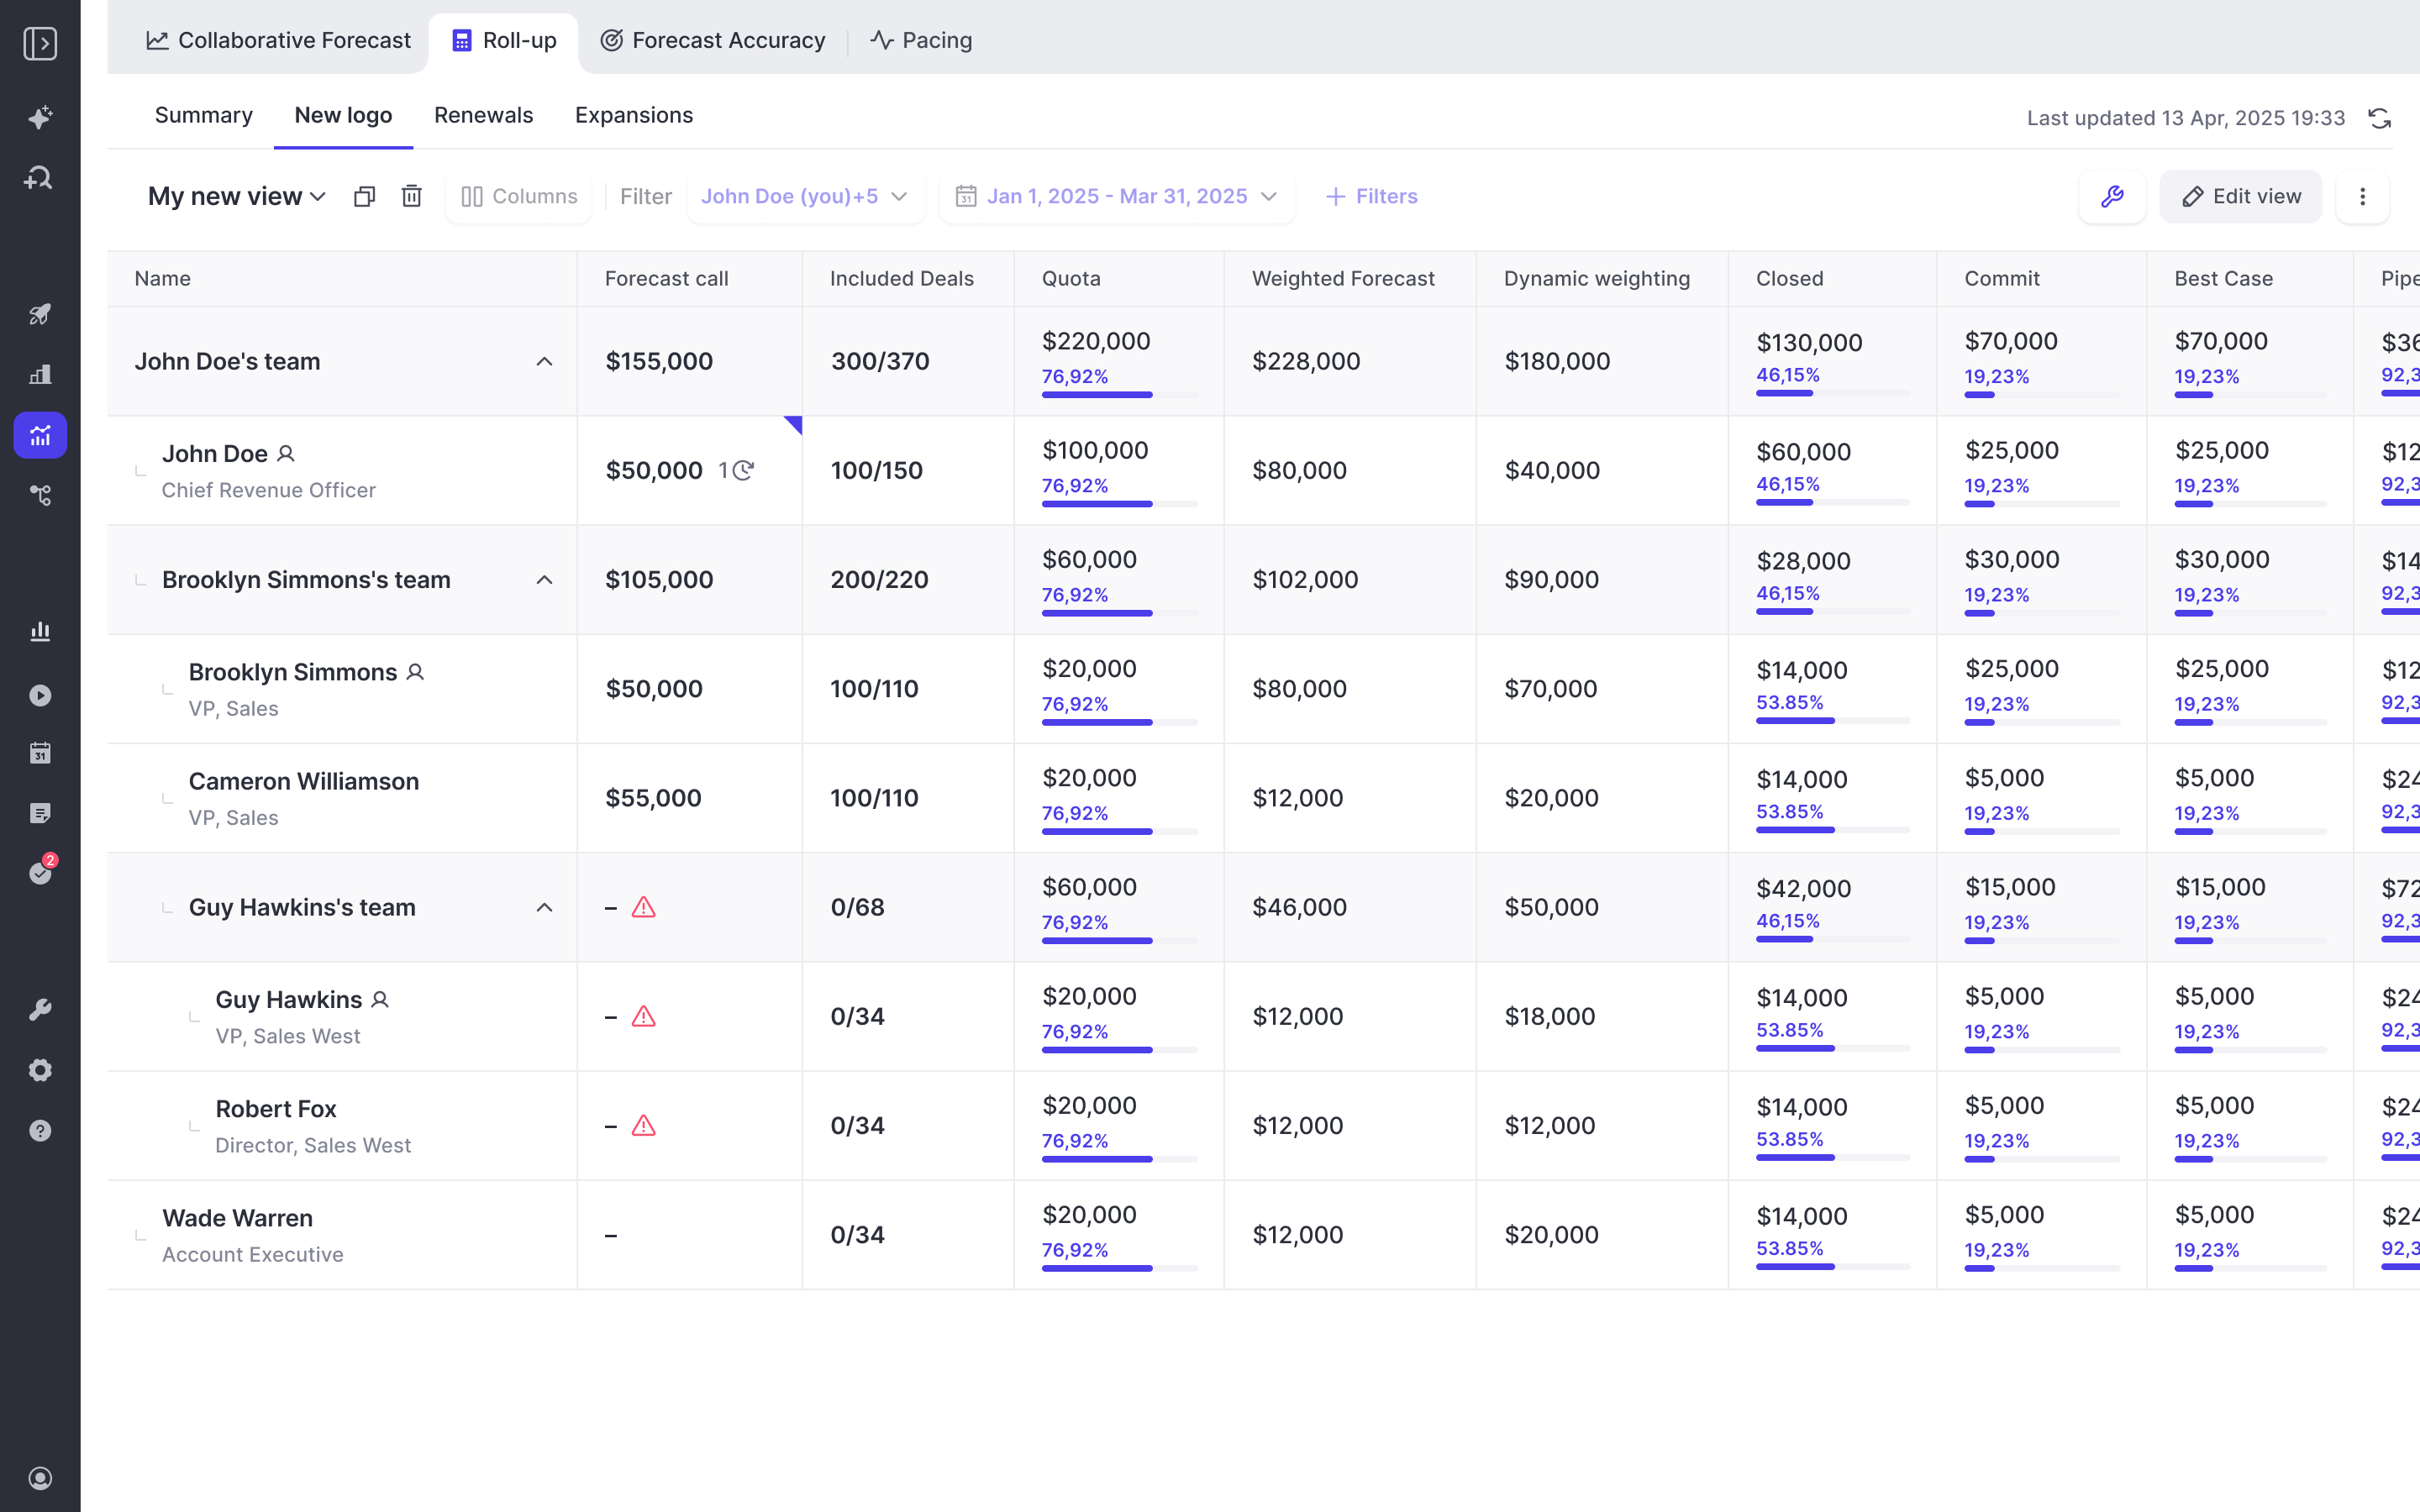The image size is (2420, 1512).
Task: Open the user profile icon at sidebar bottom
Action: coord(40,1478)
